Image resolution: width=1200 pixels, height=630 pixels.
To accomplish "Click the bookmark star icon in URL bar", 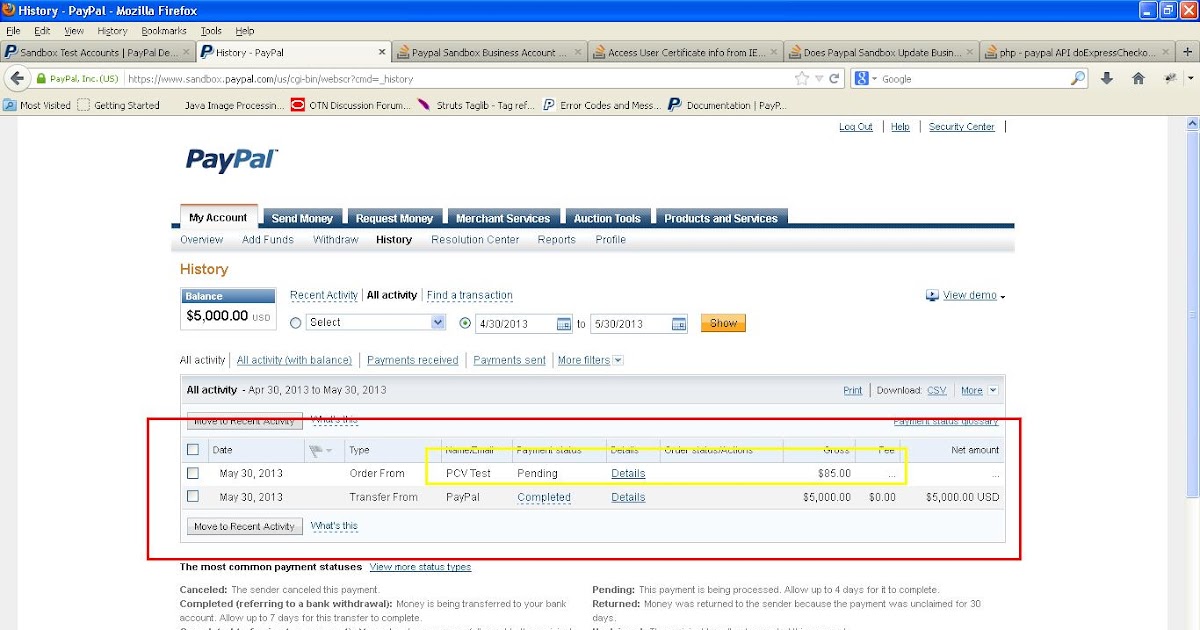I will (x=802, y=78).
